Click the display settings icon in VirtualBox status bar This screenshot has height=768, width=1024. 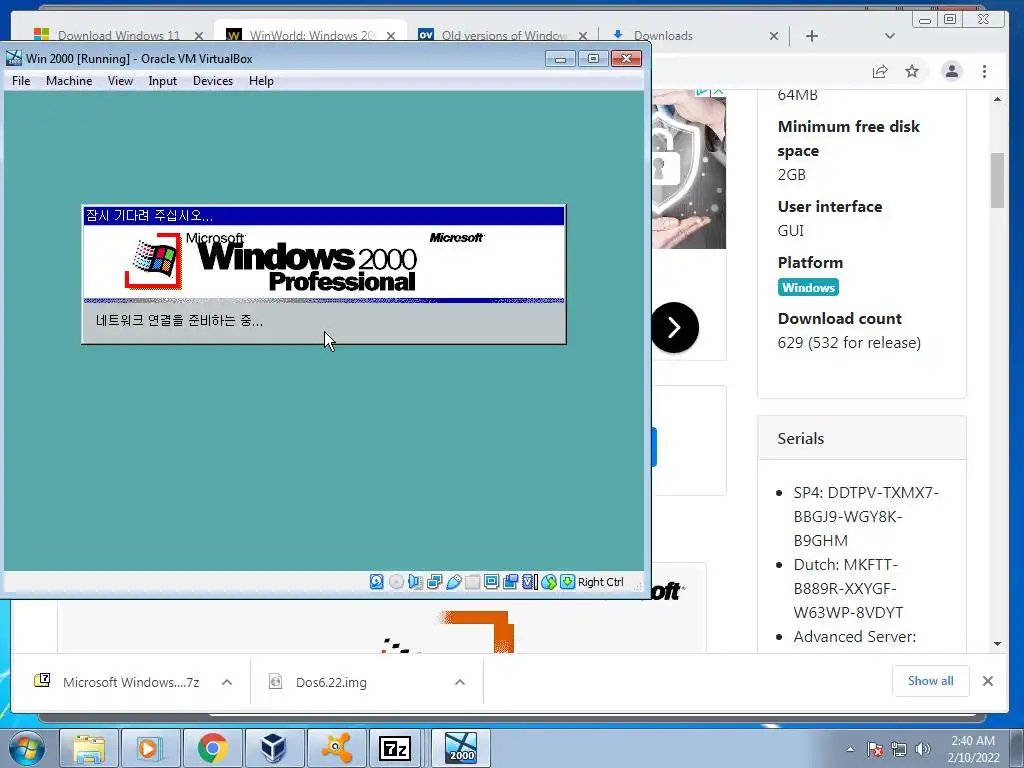pos(491,582)
